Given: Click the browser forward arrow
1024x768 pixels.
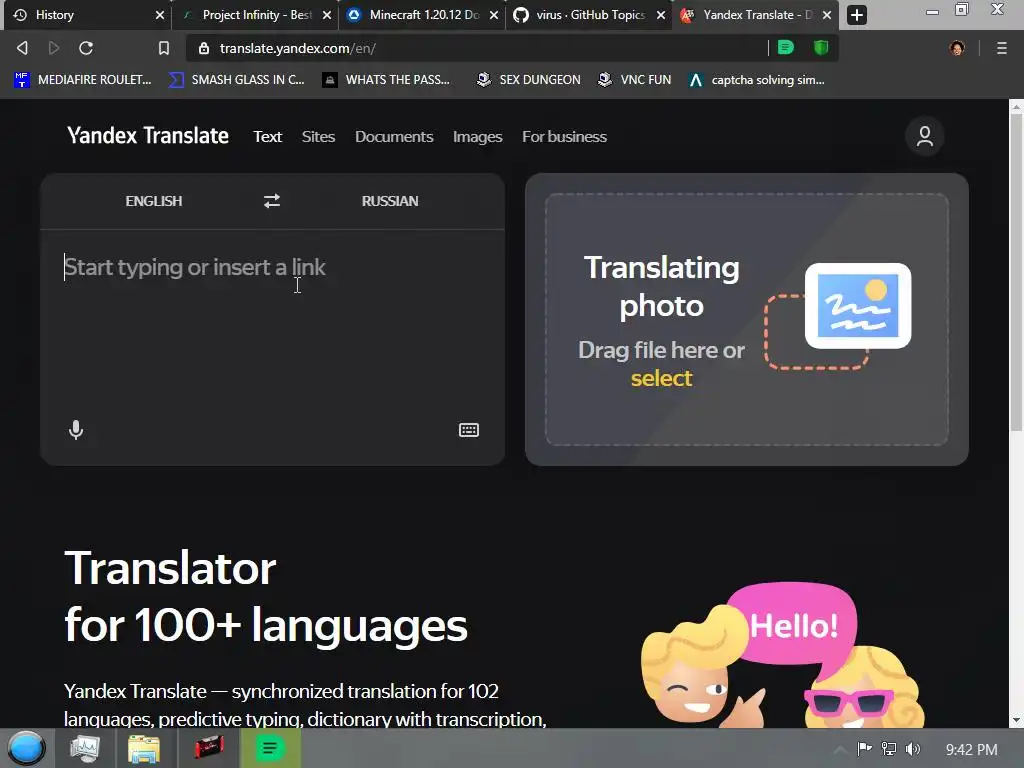Looking at the screenshot, I should (54, 48).
